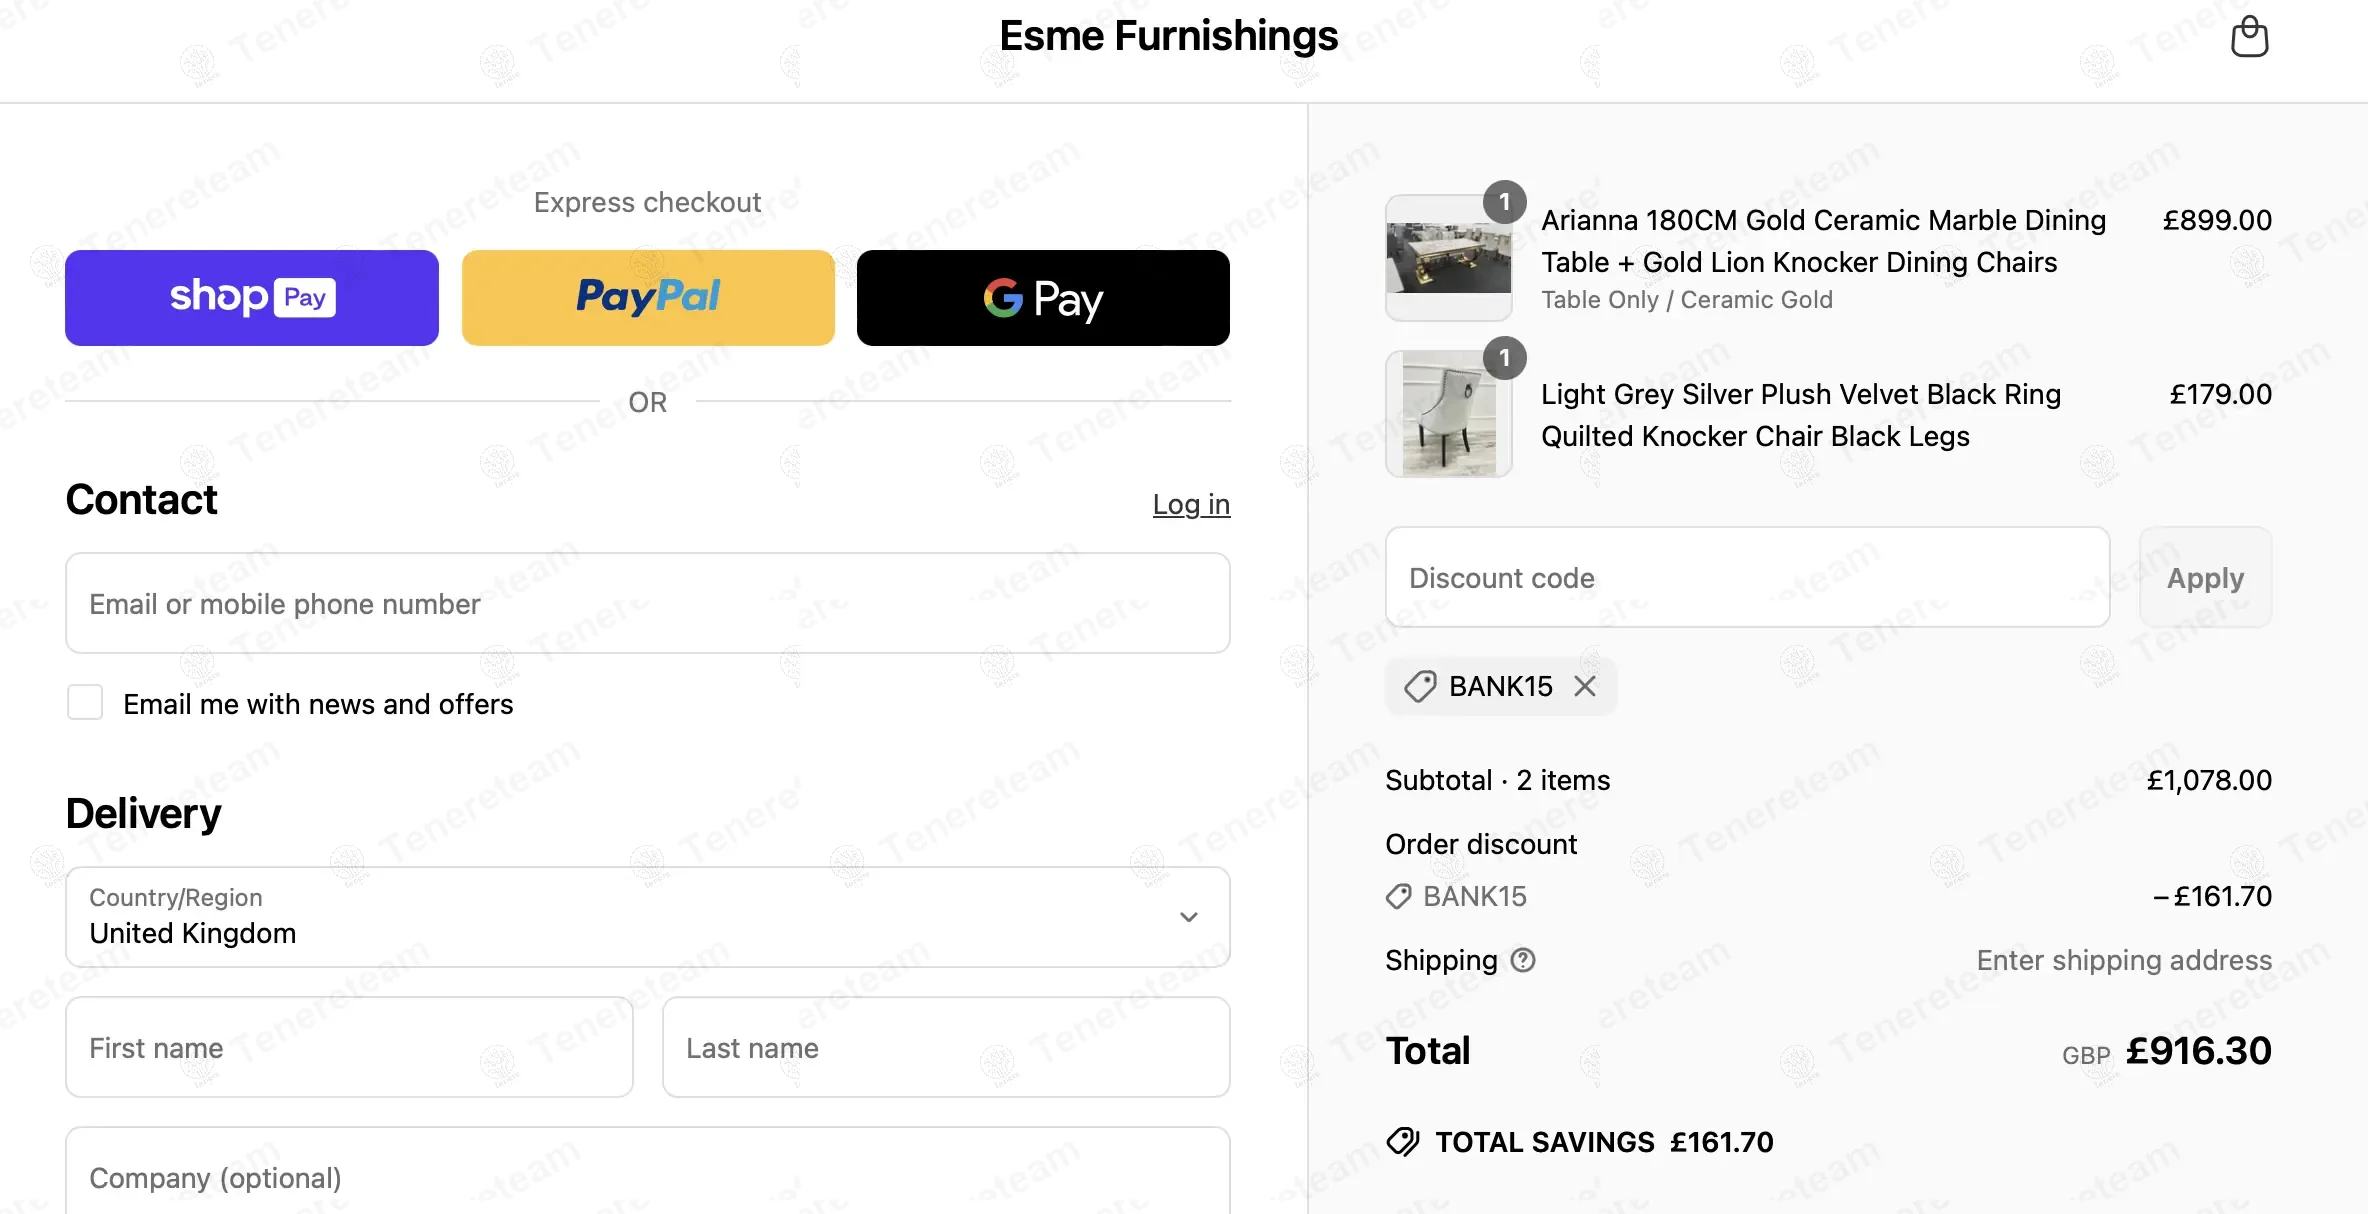Open the Arianna dining table thumbnail
The image size is (2368, 1214).
[x=1448, y=258]
